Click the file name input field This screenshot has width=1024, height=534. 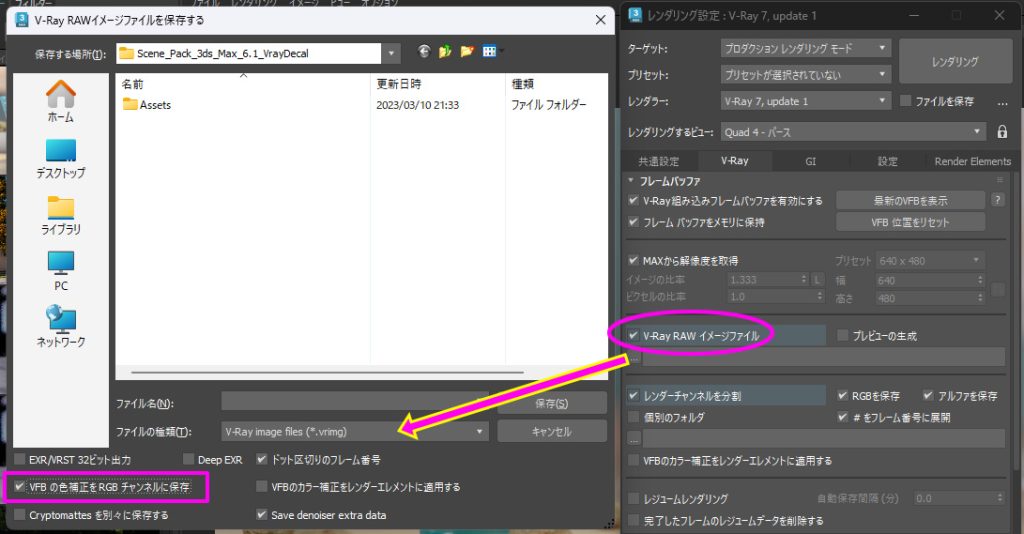coord(355,403)
